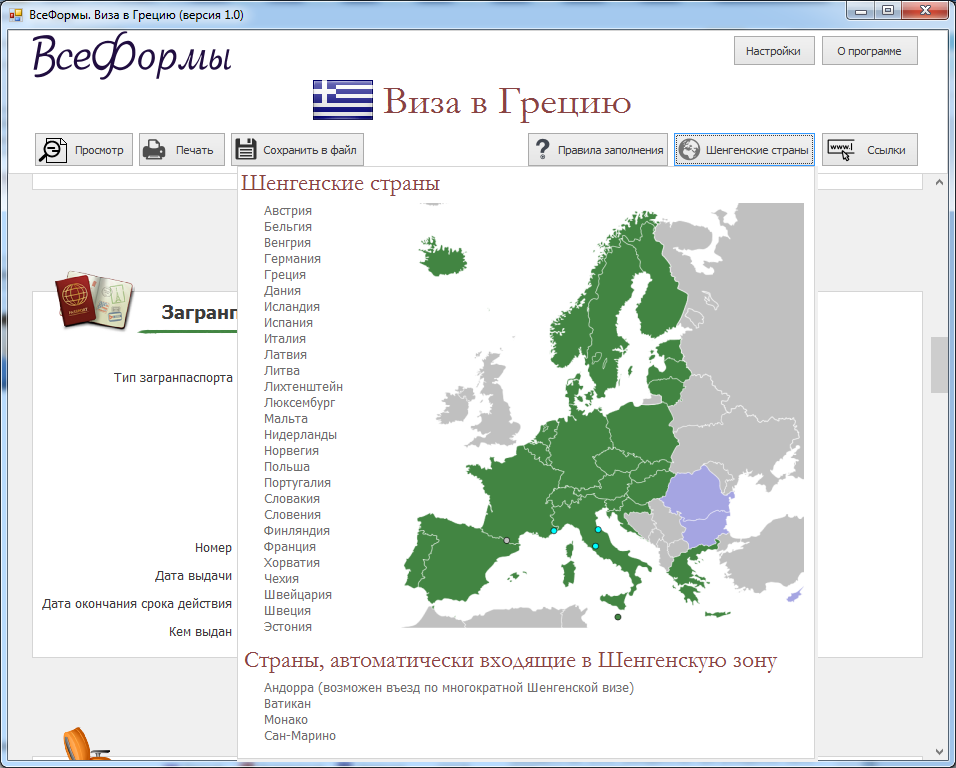This screenshot has height=768, width=956.
Task: Click the scrollbar down arrow
Action: 938,751
